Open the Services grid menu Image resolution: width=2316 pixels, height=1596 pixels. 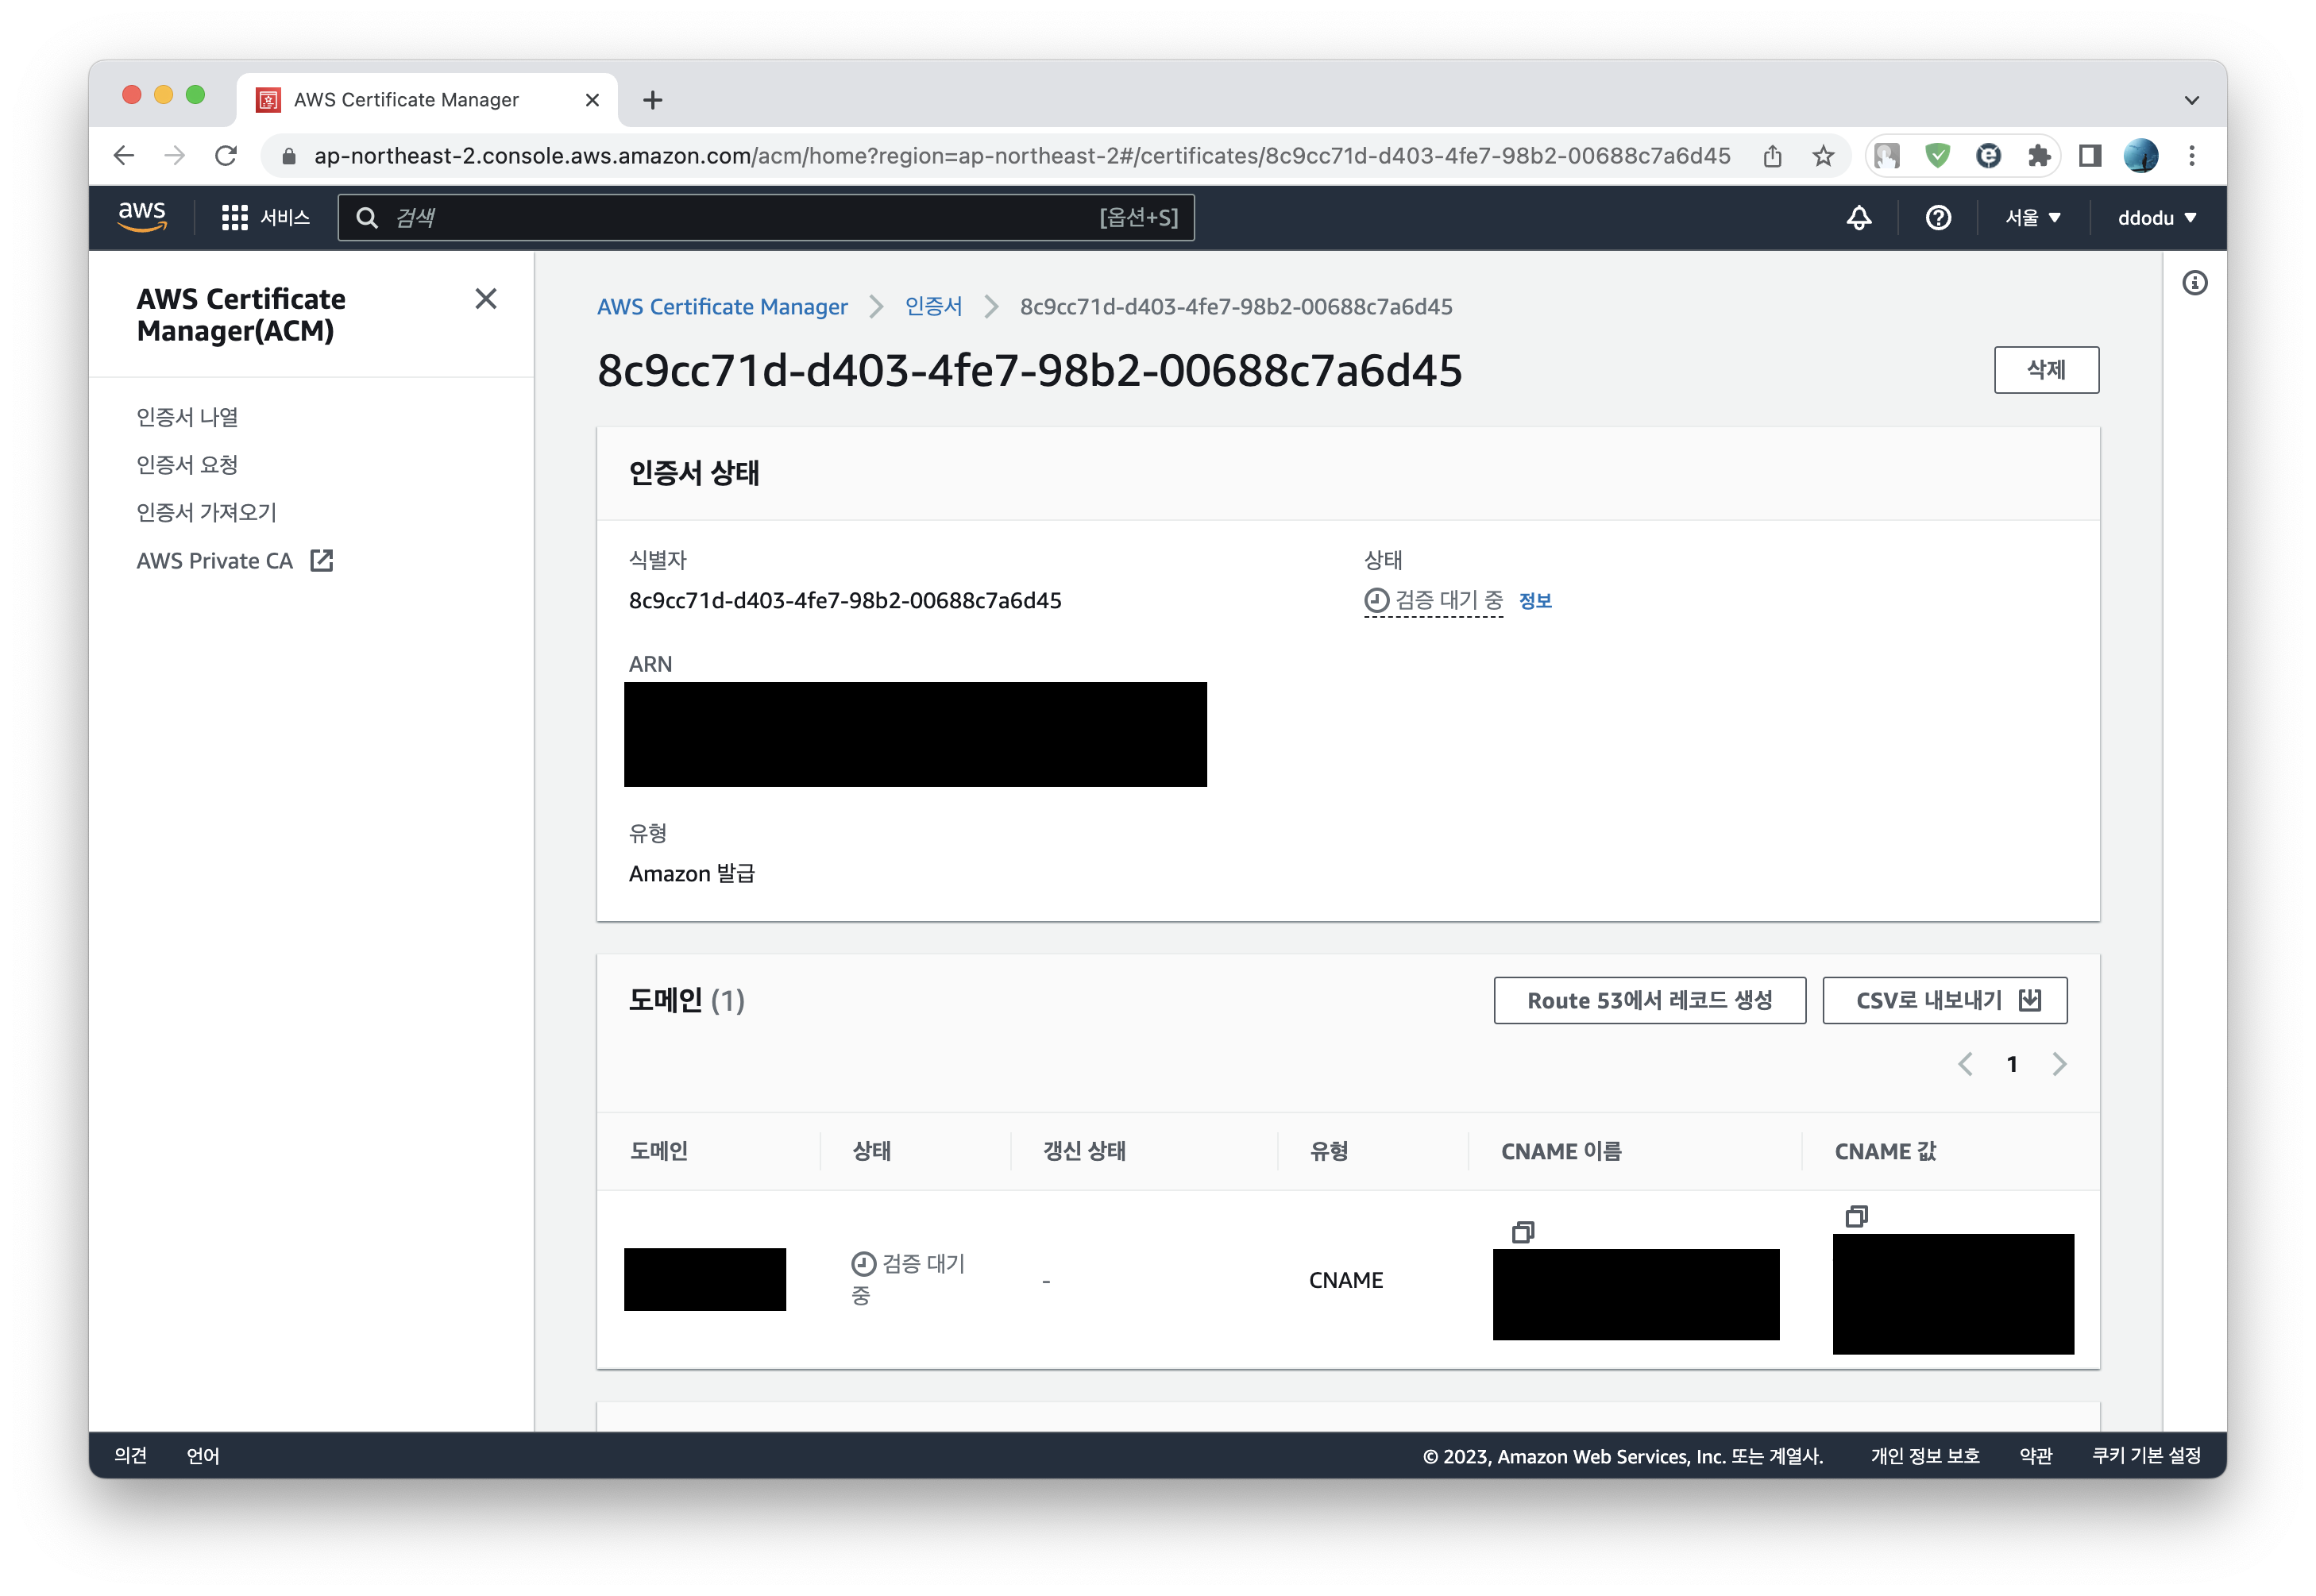pyautogui.click(x=265, y=217)
